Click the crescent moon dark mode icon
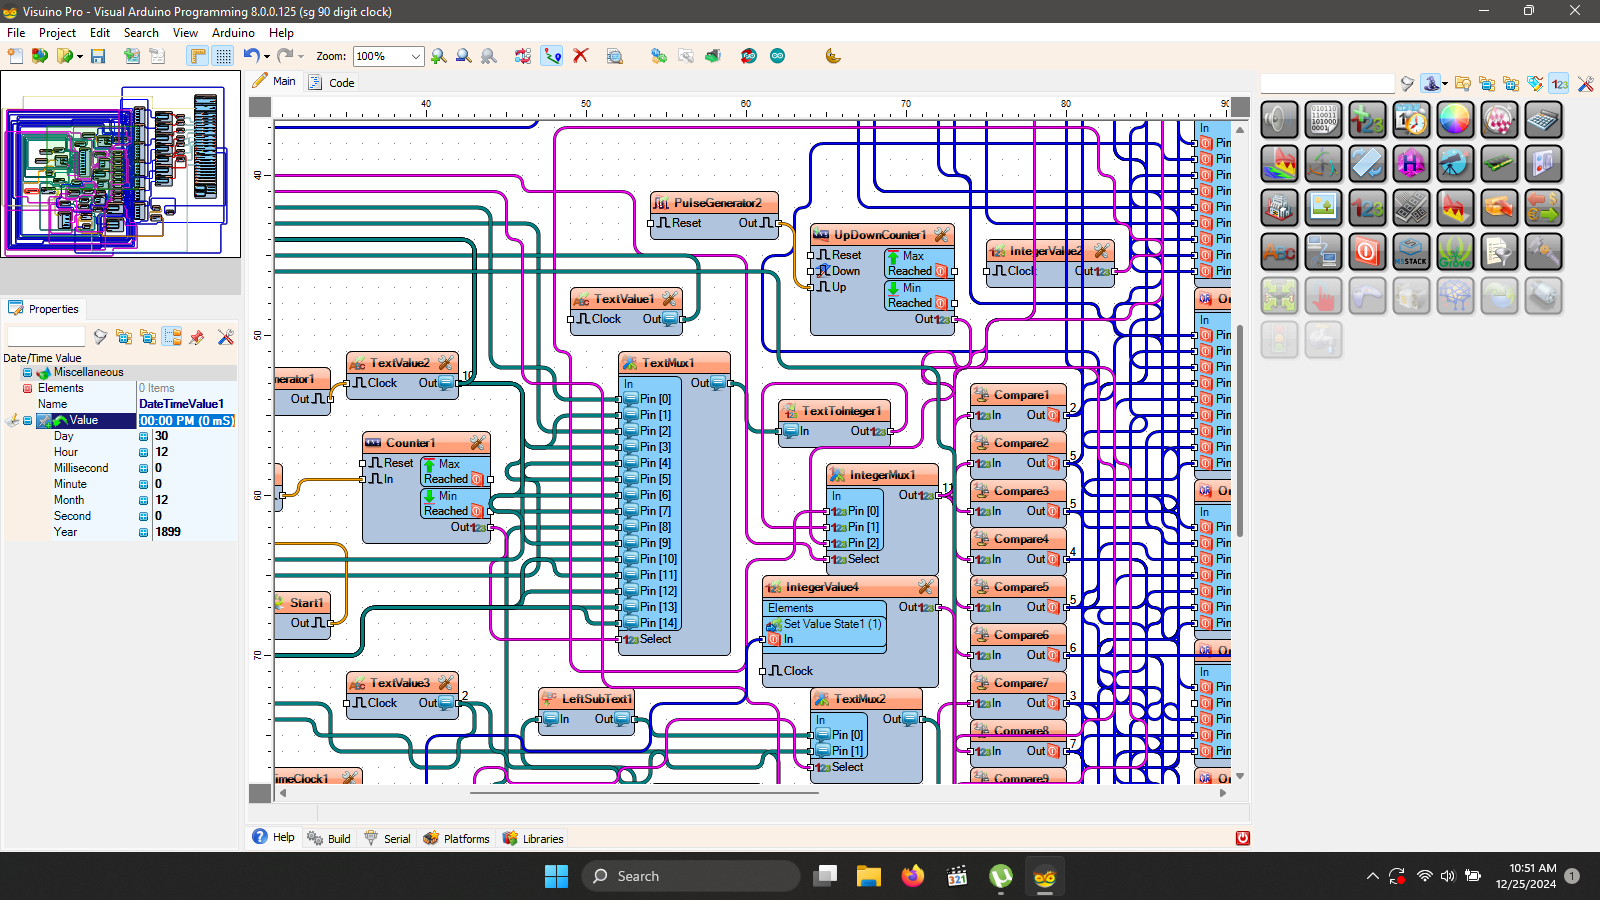This screenshot has width=1600, height=900. tap(833, 56)
